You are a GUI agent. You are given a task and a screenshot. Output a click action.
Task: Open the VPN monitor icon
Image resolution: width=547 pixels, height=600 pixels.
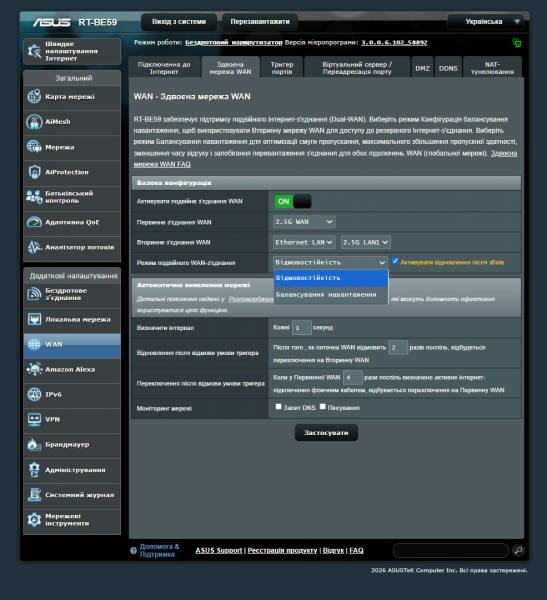[34, 419]
